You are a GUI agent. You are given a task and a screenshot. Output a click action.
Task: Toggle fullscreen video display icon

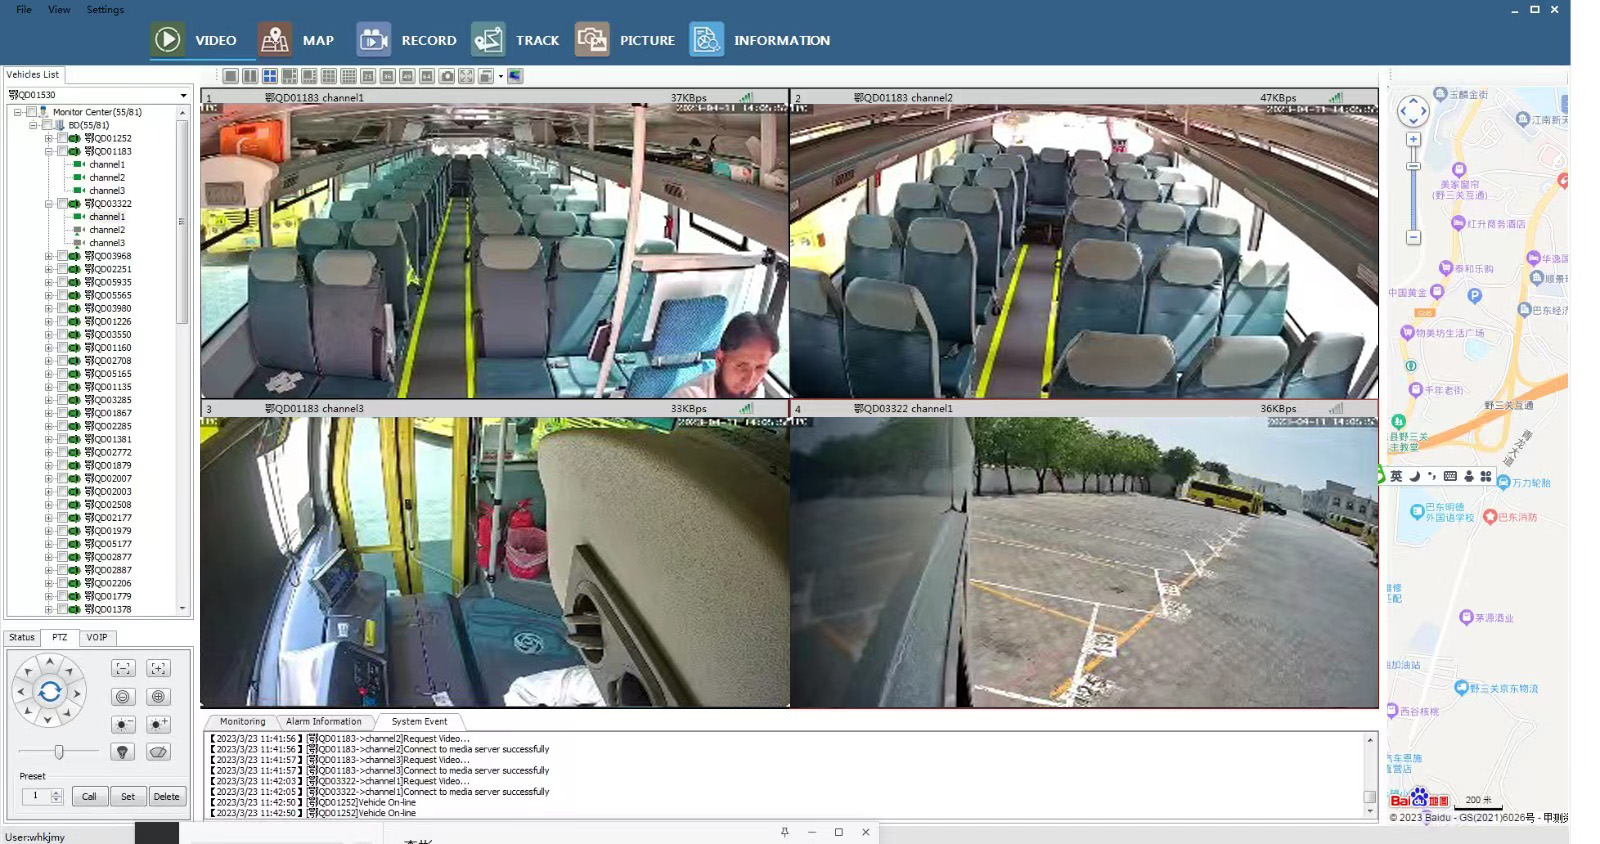click(466, 76)
